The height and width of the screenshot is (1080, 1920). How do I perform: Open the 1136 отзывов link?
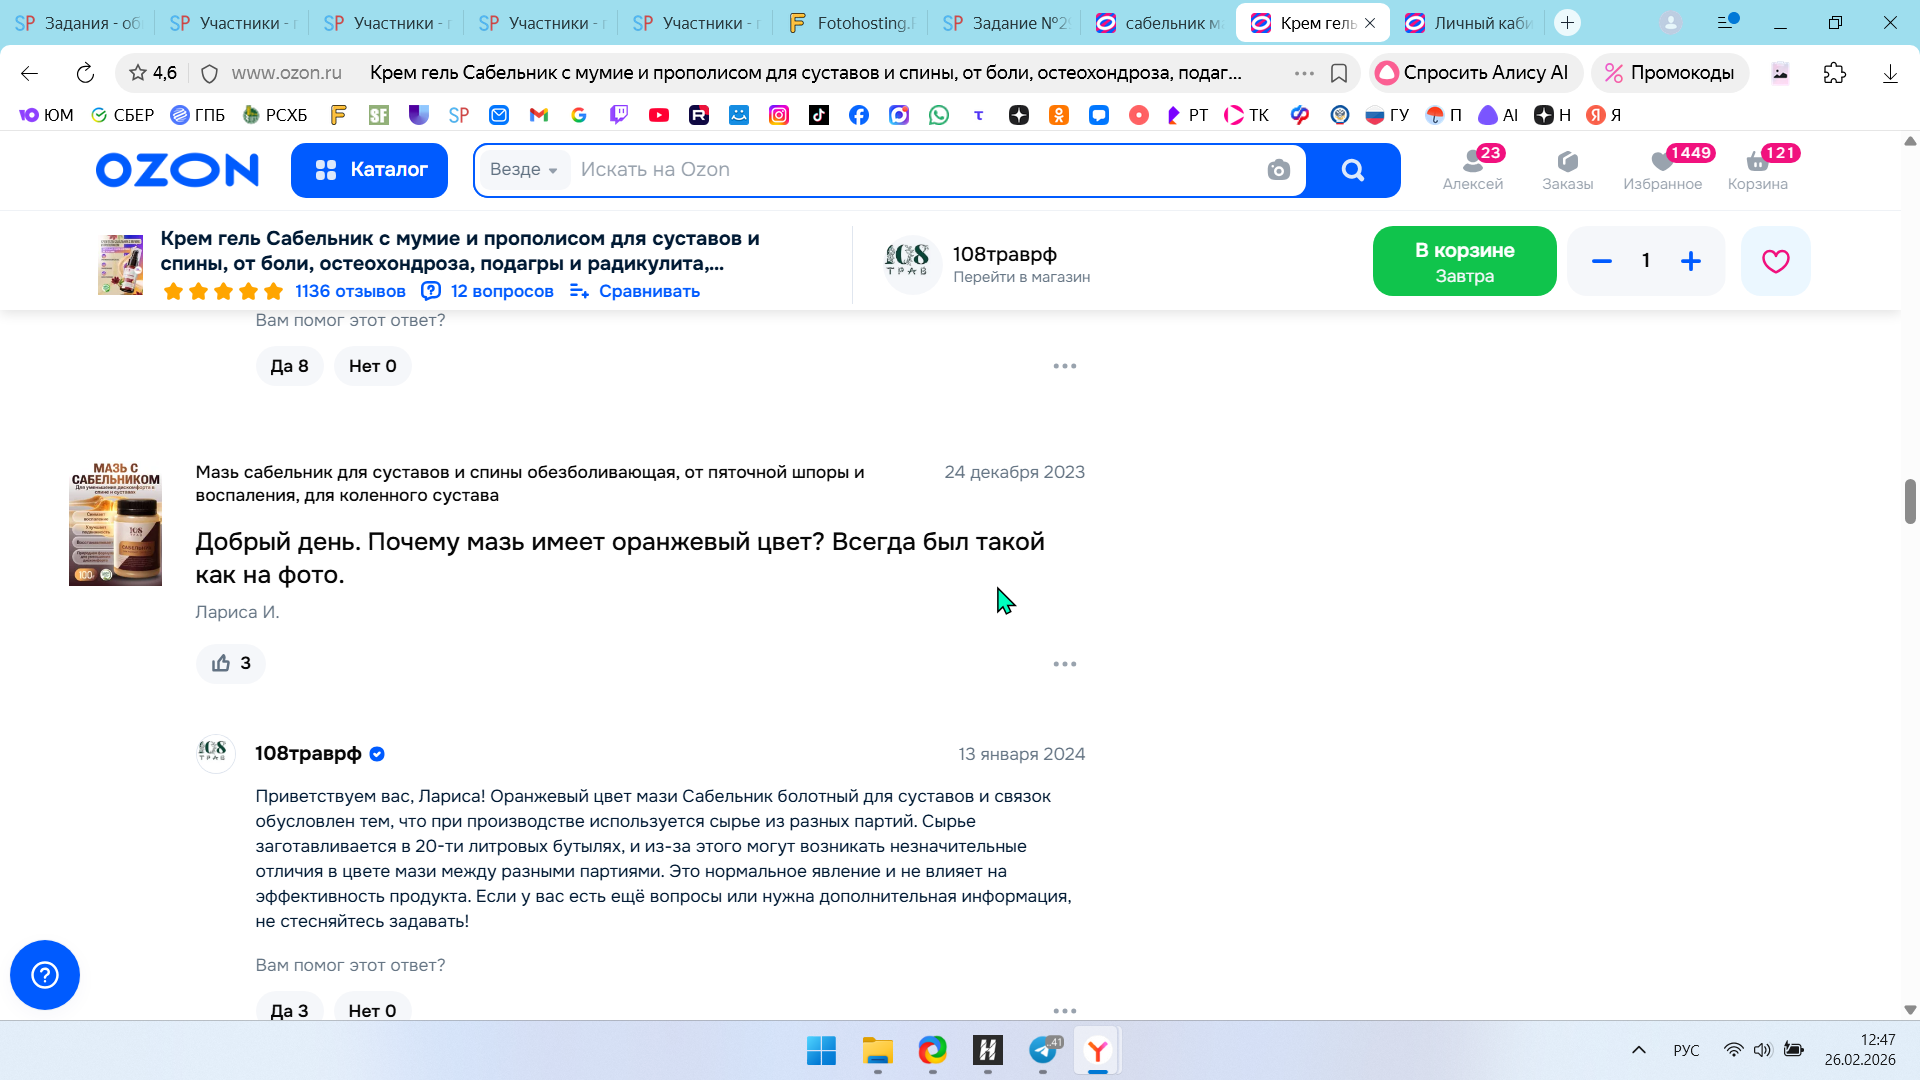(x=350, y=291)
